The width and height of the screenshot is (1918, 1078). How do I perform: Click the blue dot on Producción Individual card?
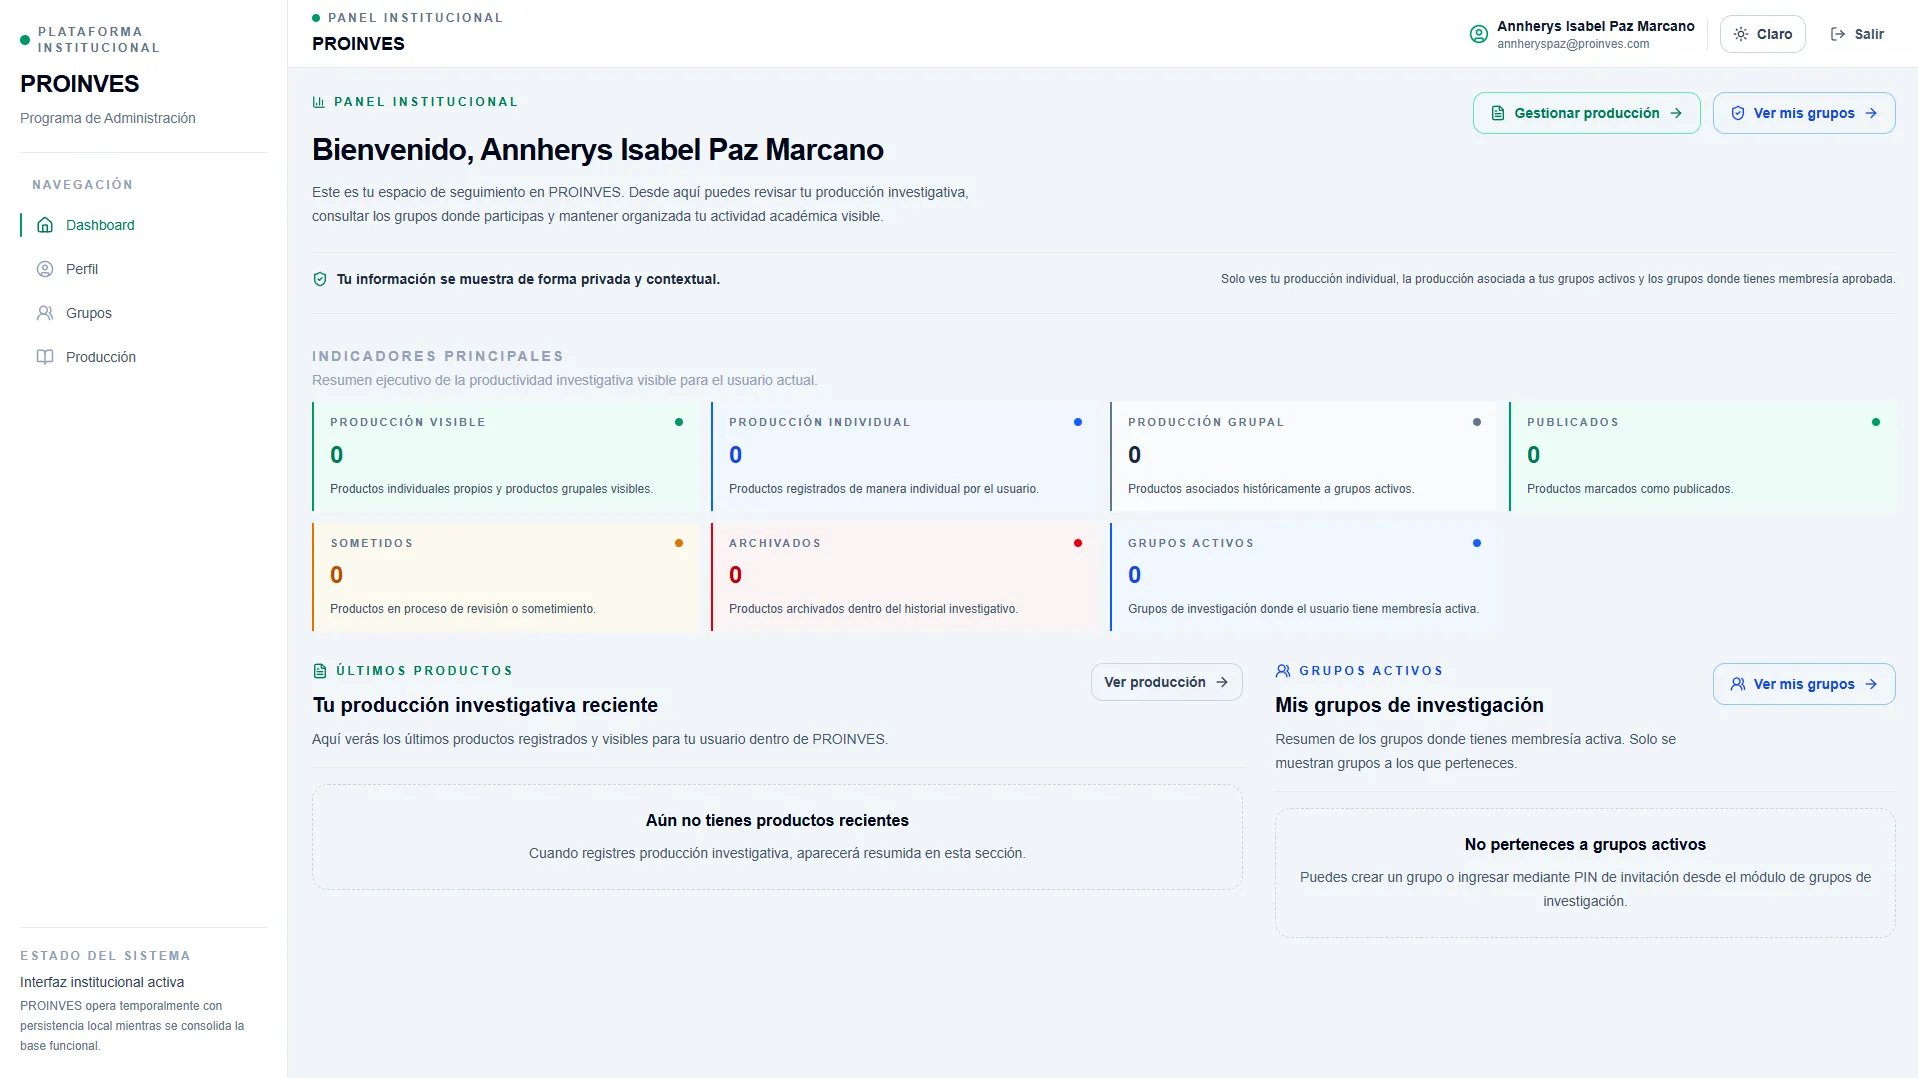(1078, 422)
